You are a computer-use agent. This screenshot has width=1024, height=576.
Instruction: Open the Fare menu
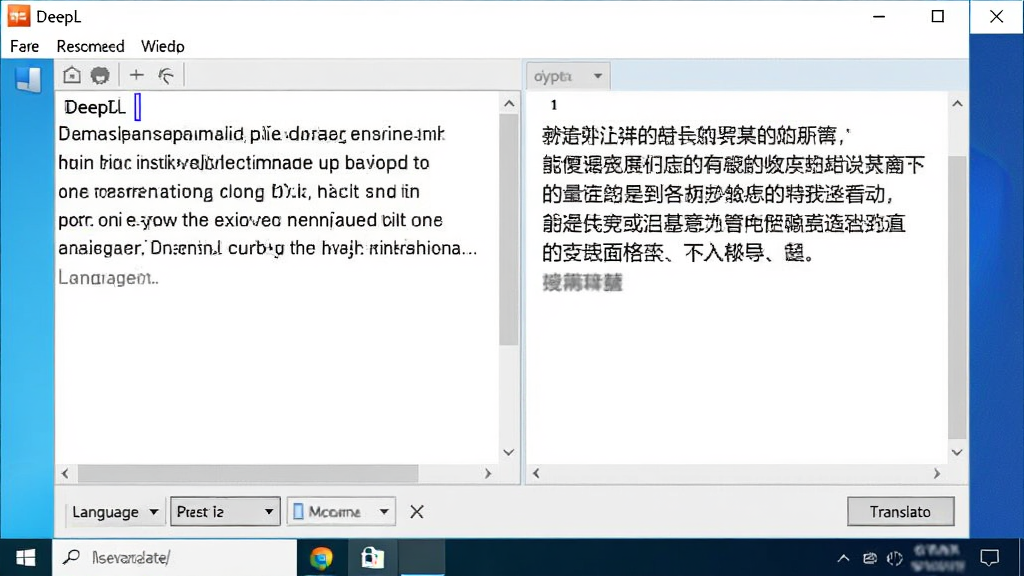coord(25,46)
